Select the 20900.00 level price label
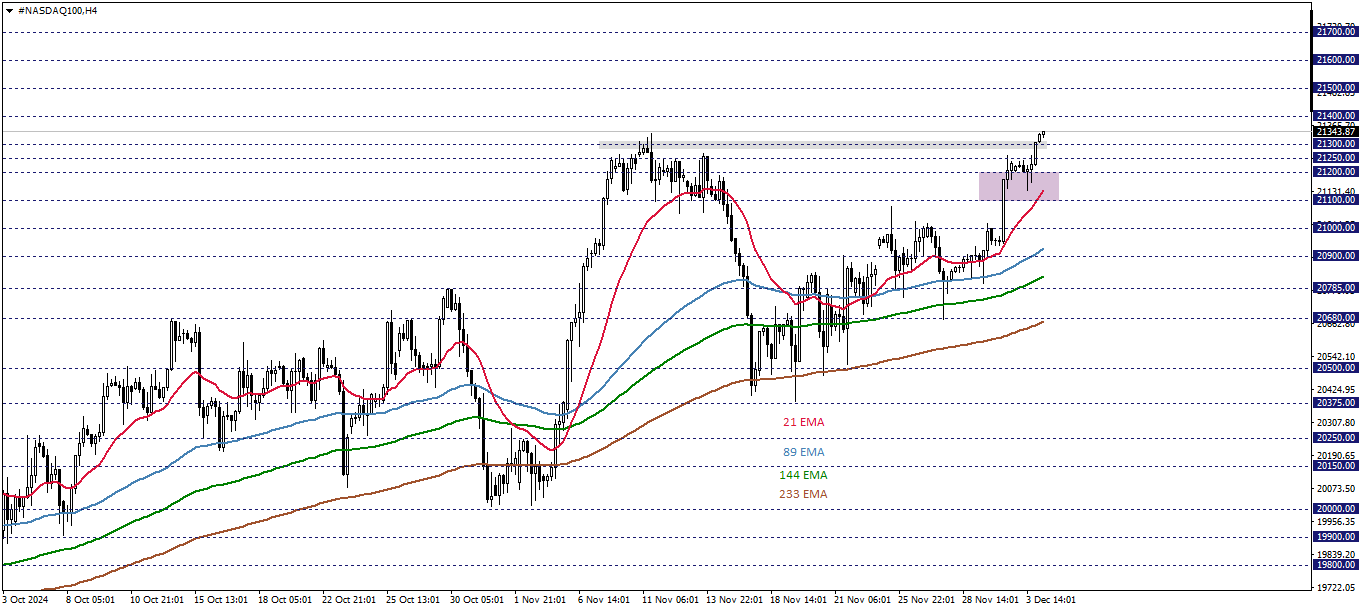1362x611 pixels. (1336, 256)
